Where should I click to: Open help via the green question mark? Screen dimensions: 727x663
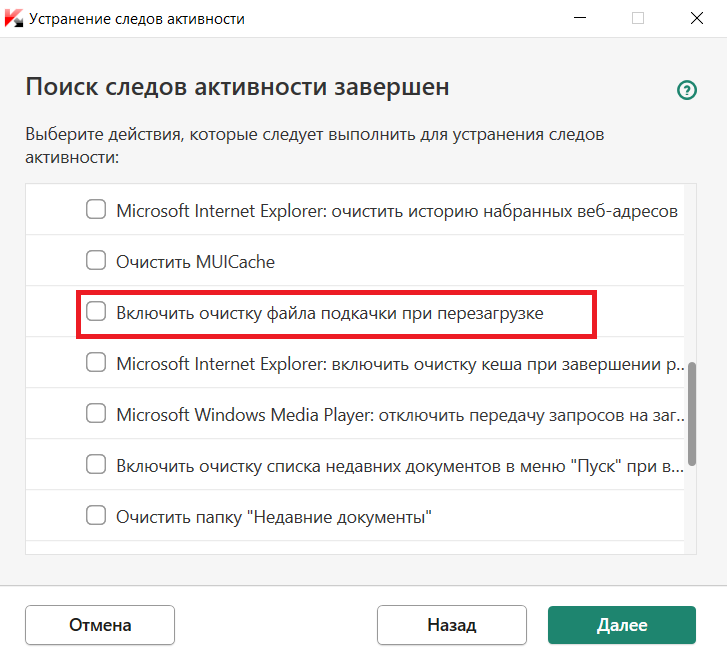[x=687, y=90]
